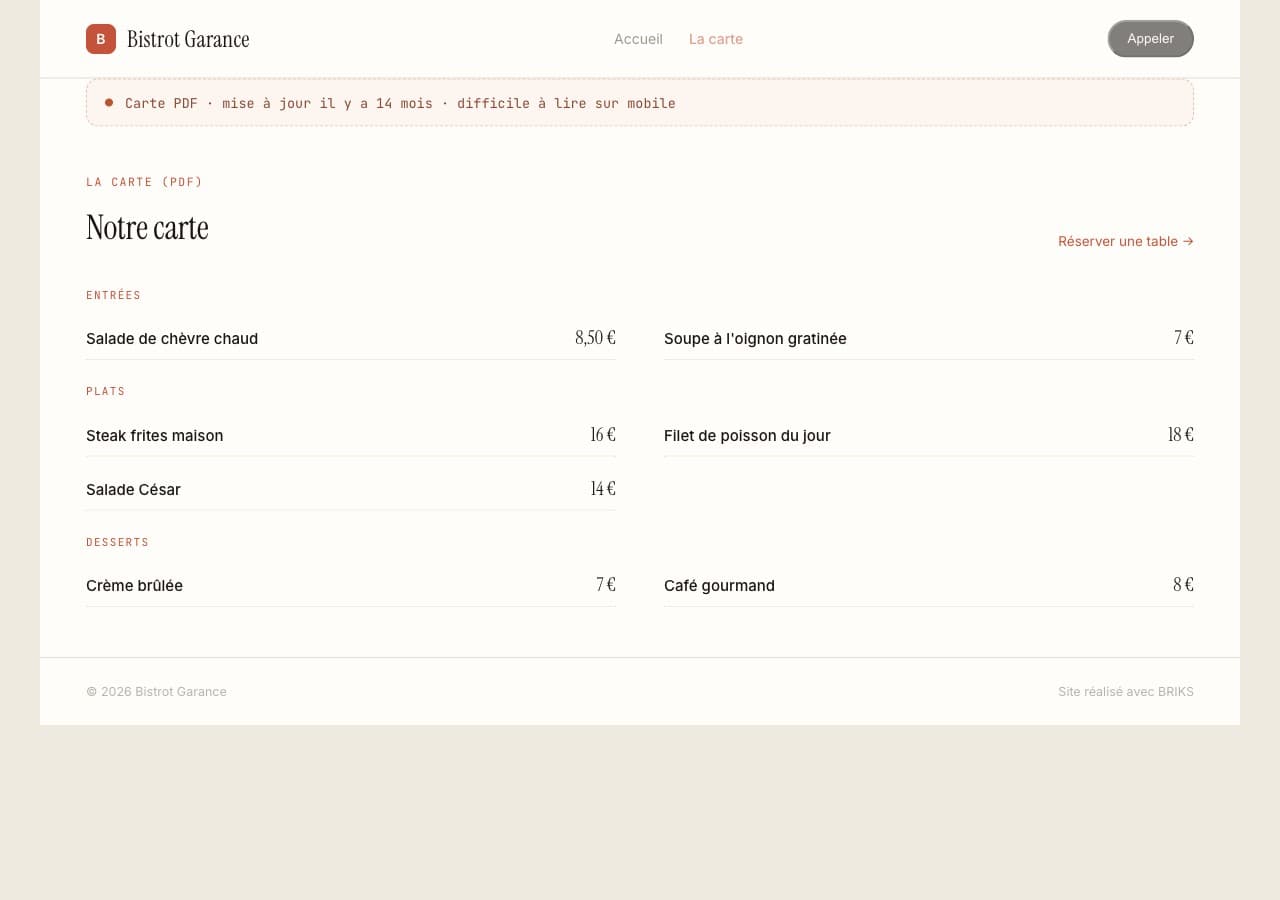Click the 18 € price

(x=1181, y=435)
